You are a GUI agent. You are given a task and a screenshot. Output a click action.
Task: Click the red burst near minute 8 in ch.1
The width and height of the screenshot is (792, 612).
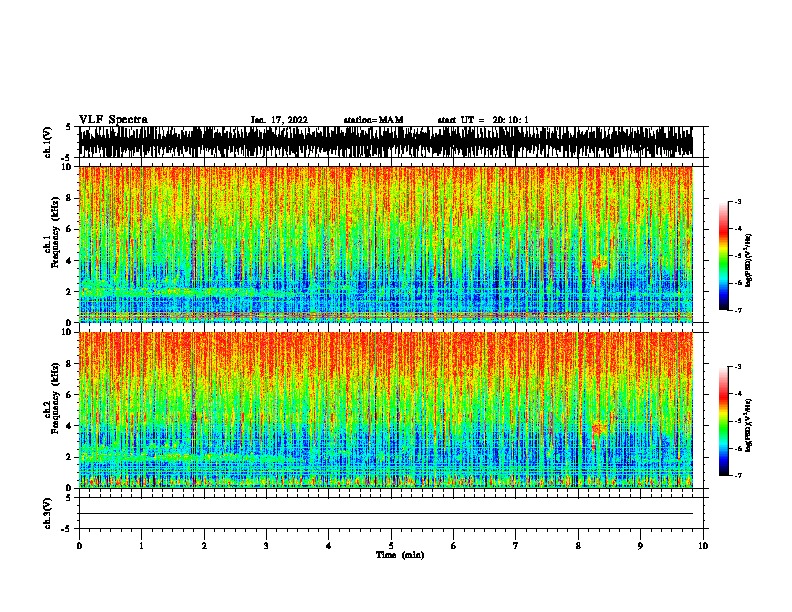coord(600,263)
